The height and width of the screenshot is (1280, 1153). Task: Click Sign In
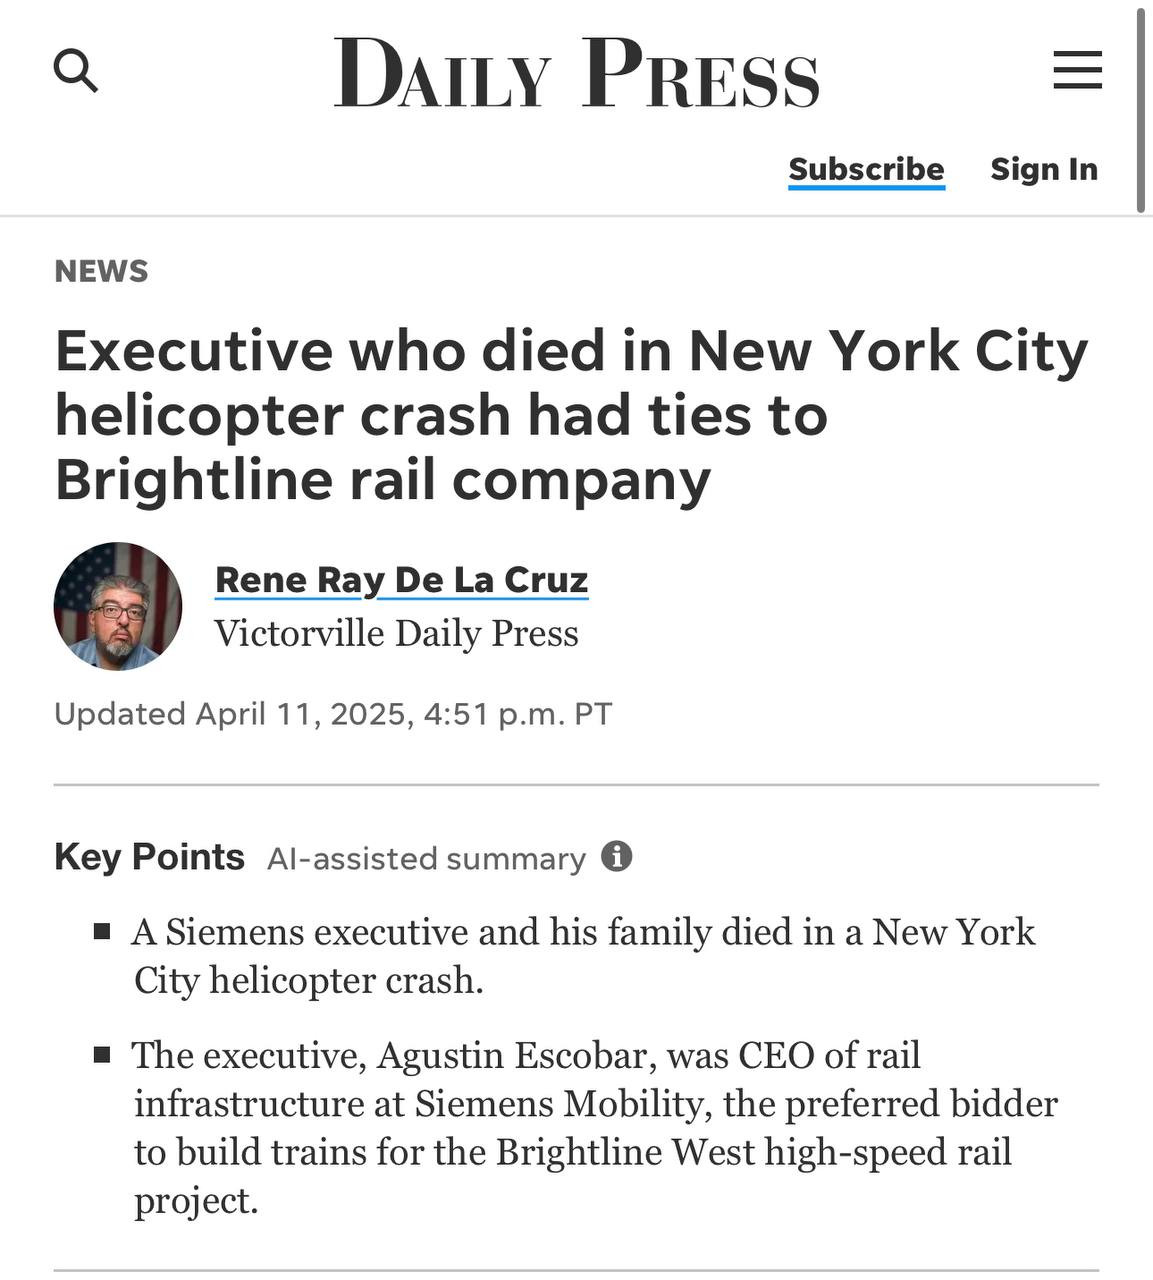point(1044,169)
